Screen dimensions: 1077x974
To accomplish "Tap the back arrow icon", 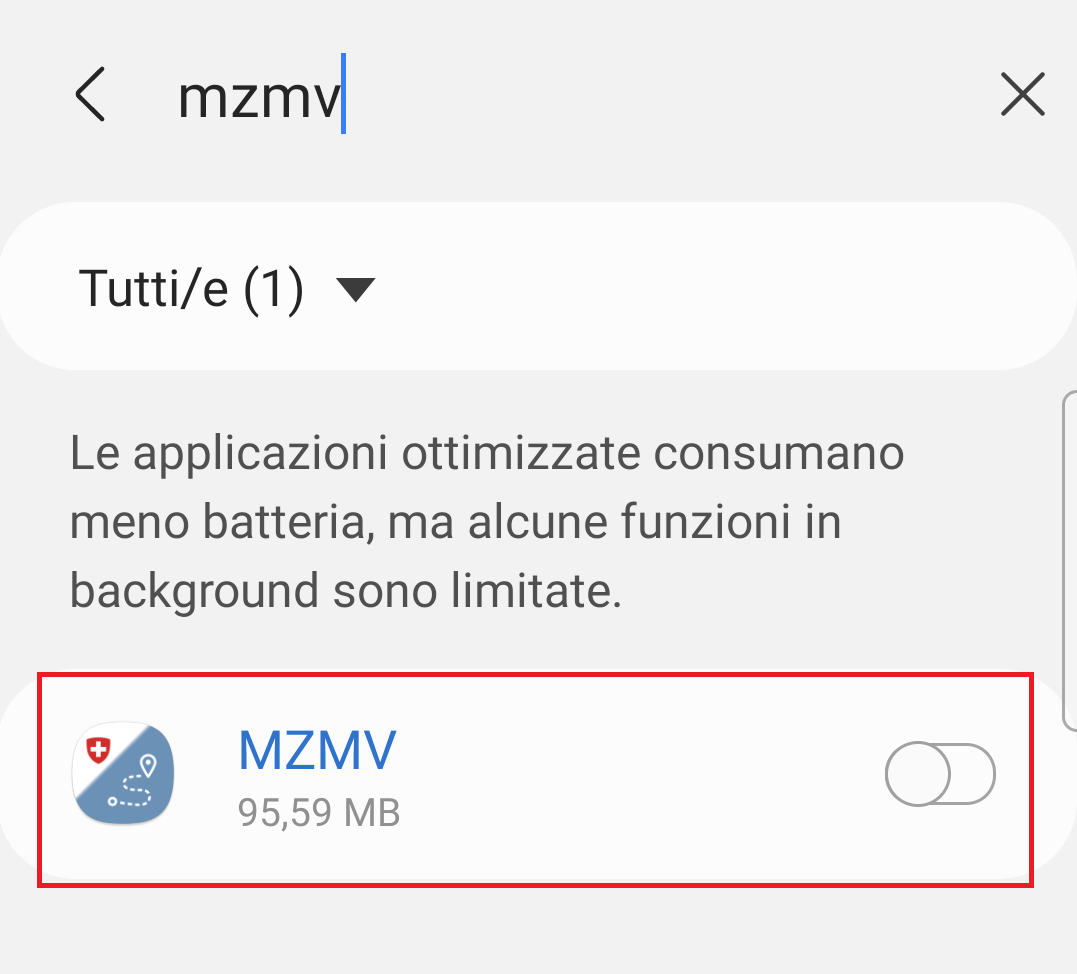I will pos(91,94).
